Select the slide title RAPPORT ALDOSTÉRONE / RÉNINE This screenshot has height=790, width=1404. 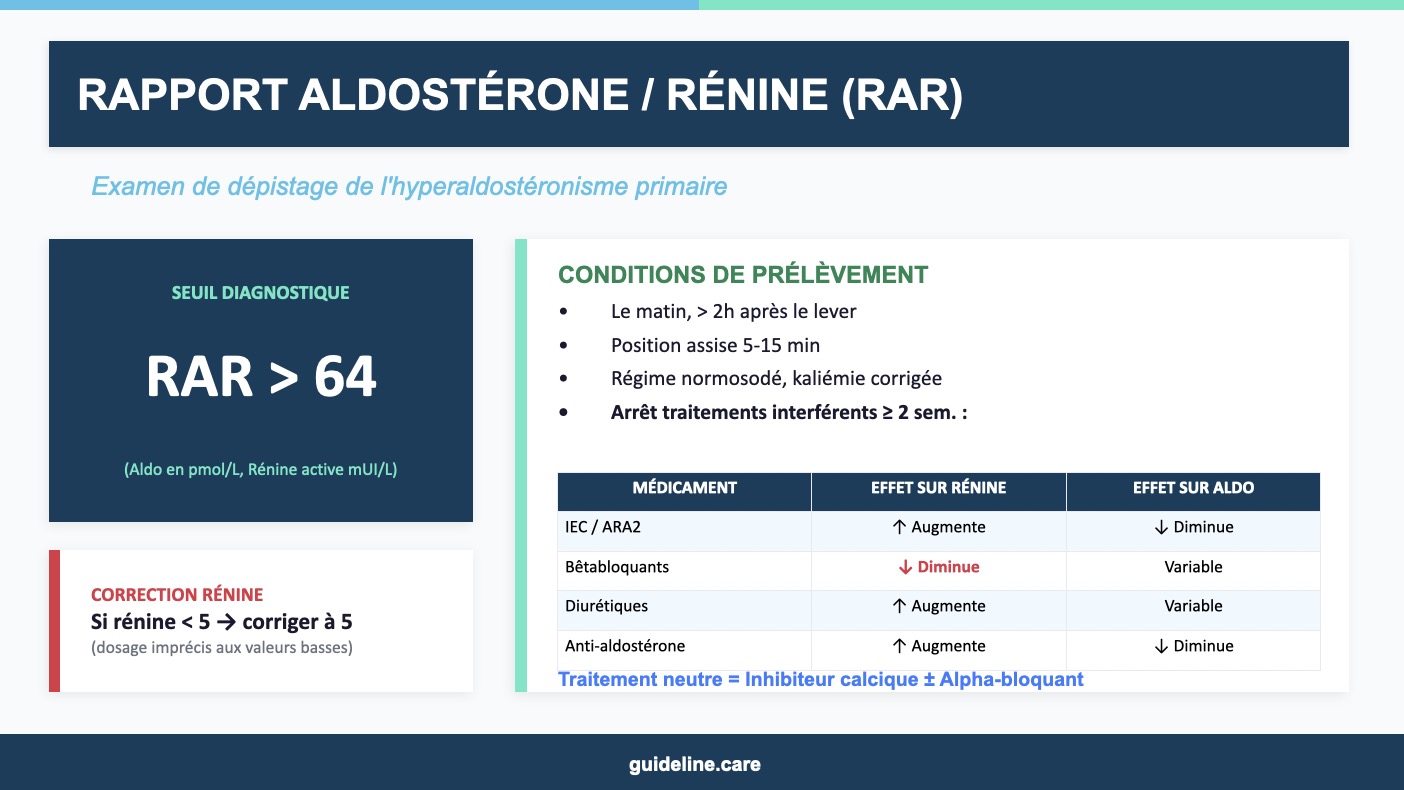coord(520,95)
